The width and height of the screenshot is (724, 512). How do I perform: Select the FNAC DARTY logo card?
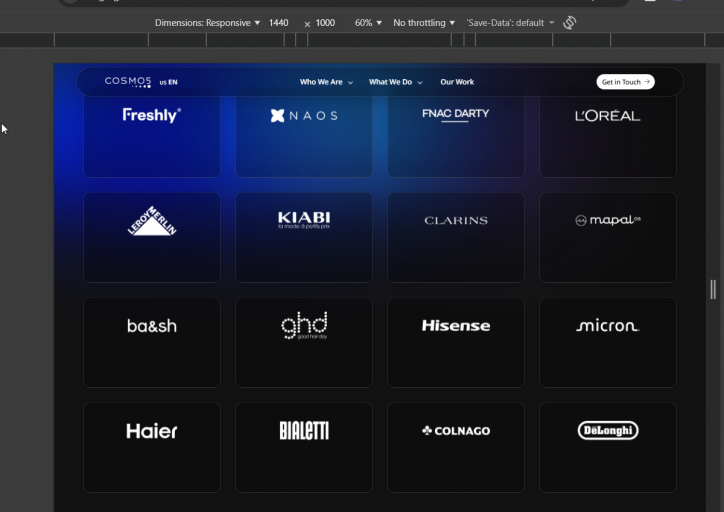pos(456,137)
